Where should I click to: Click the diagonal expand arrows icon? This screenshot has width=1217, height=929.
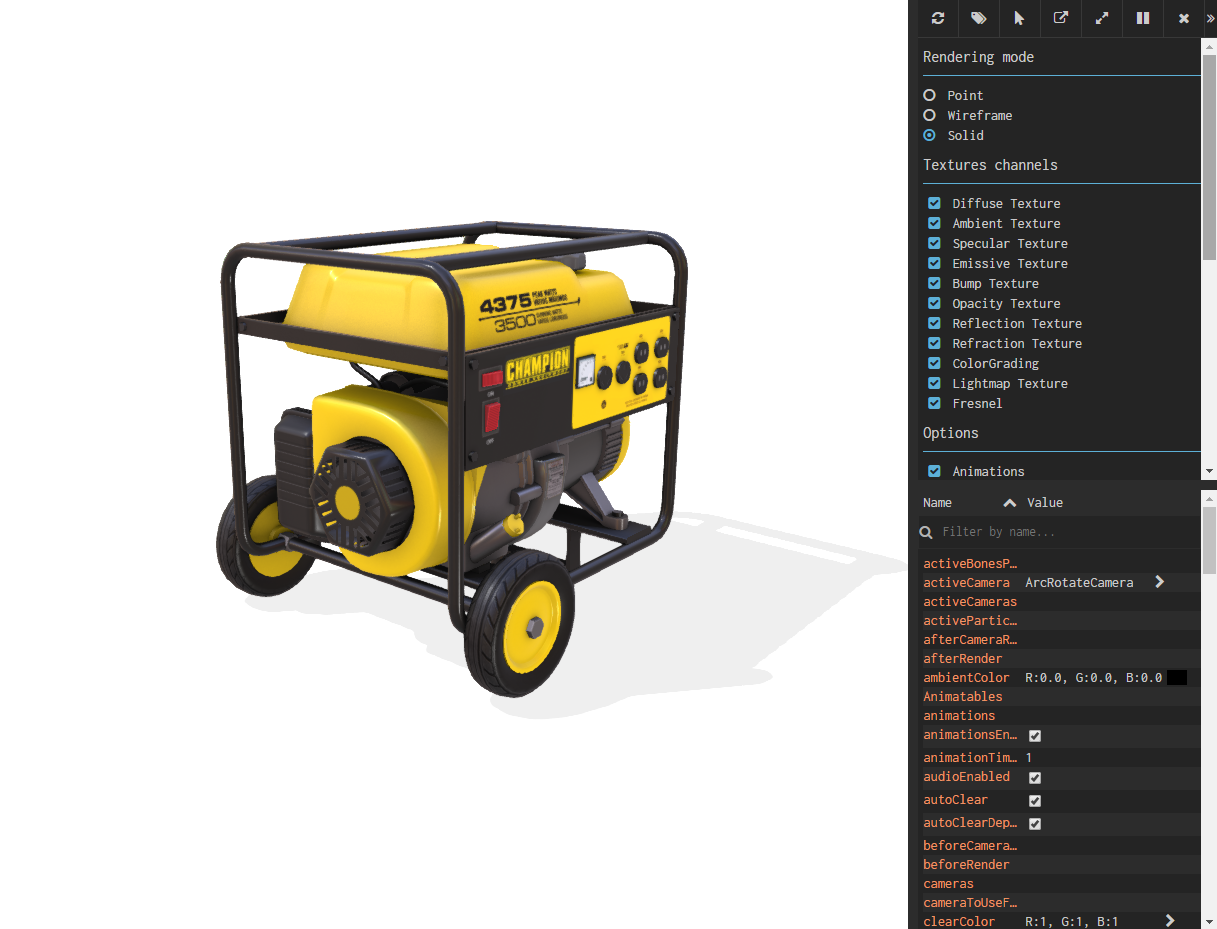pyautogui.click(x=1102, y=18)
